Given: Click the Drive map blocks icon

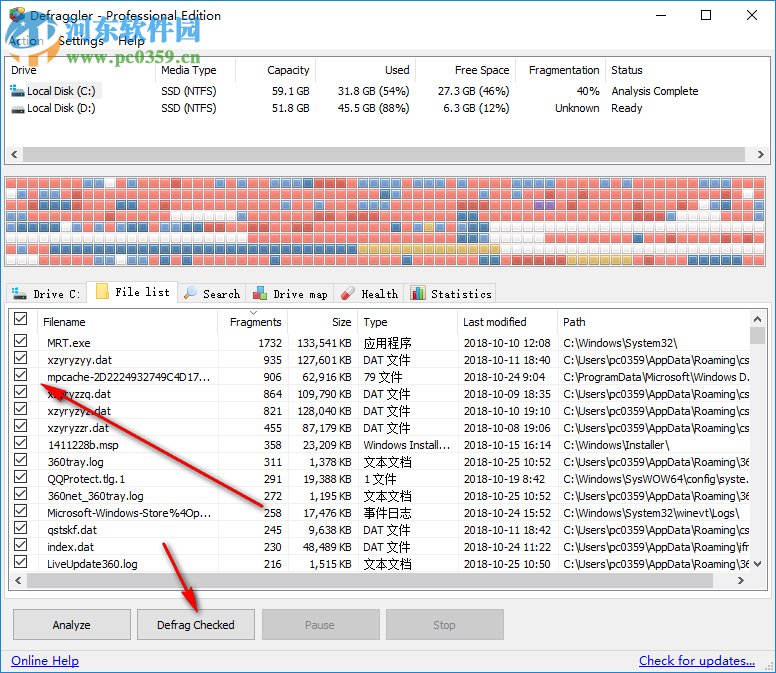Looking at the screenshot, I should pos(260,293).
